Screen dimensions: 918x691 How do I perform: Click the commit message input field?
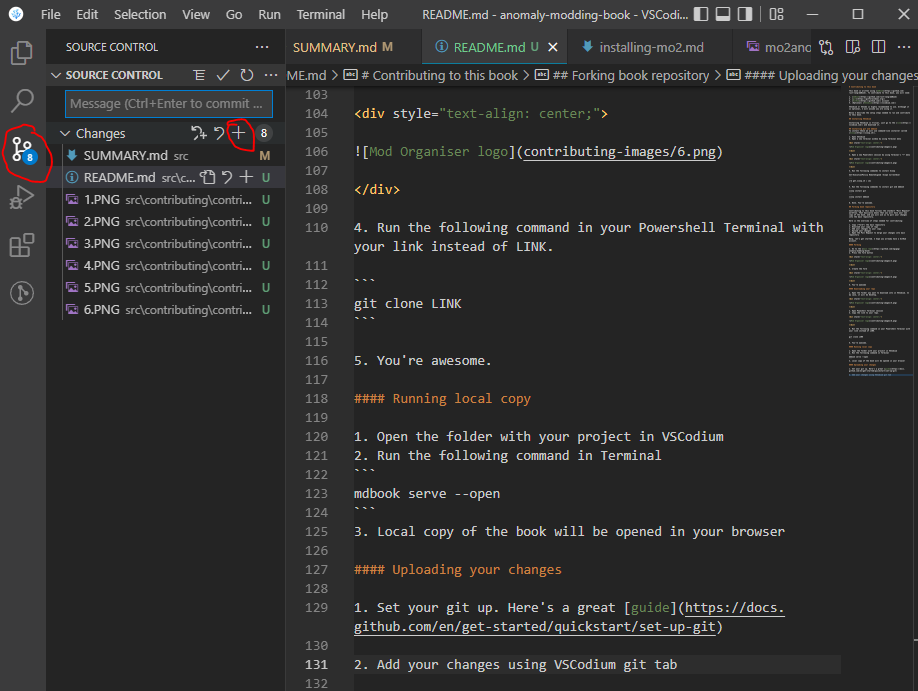point(169,104)
